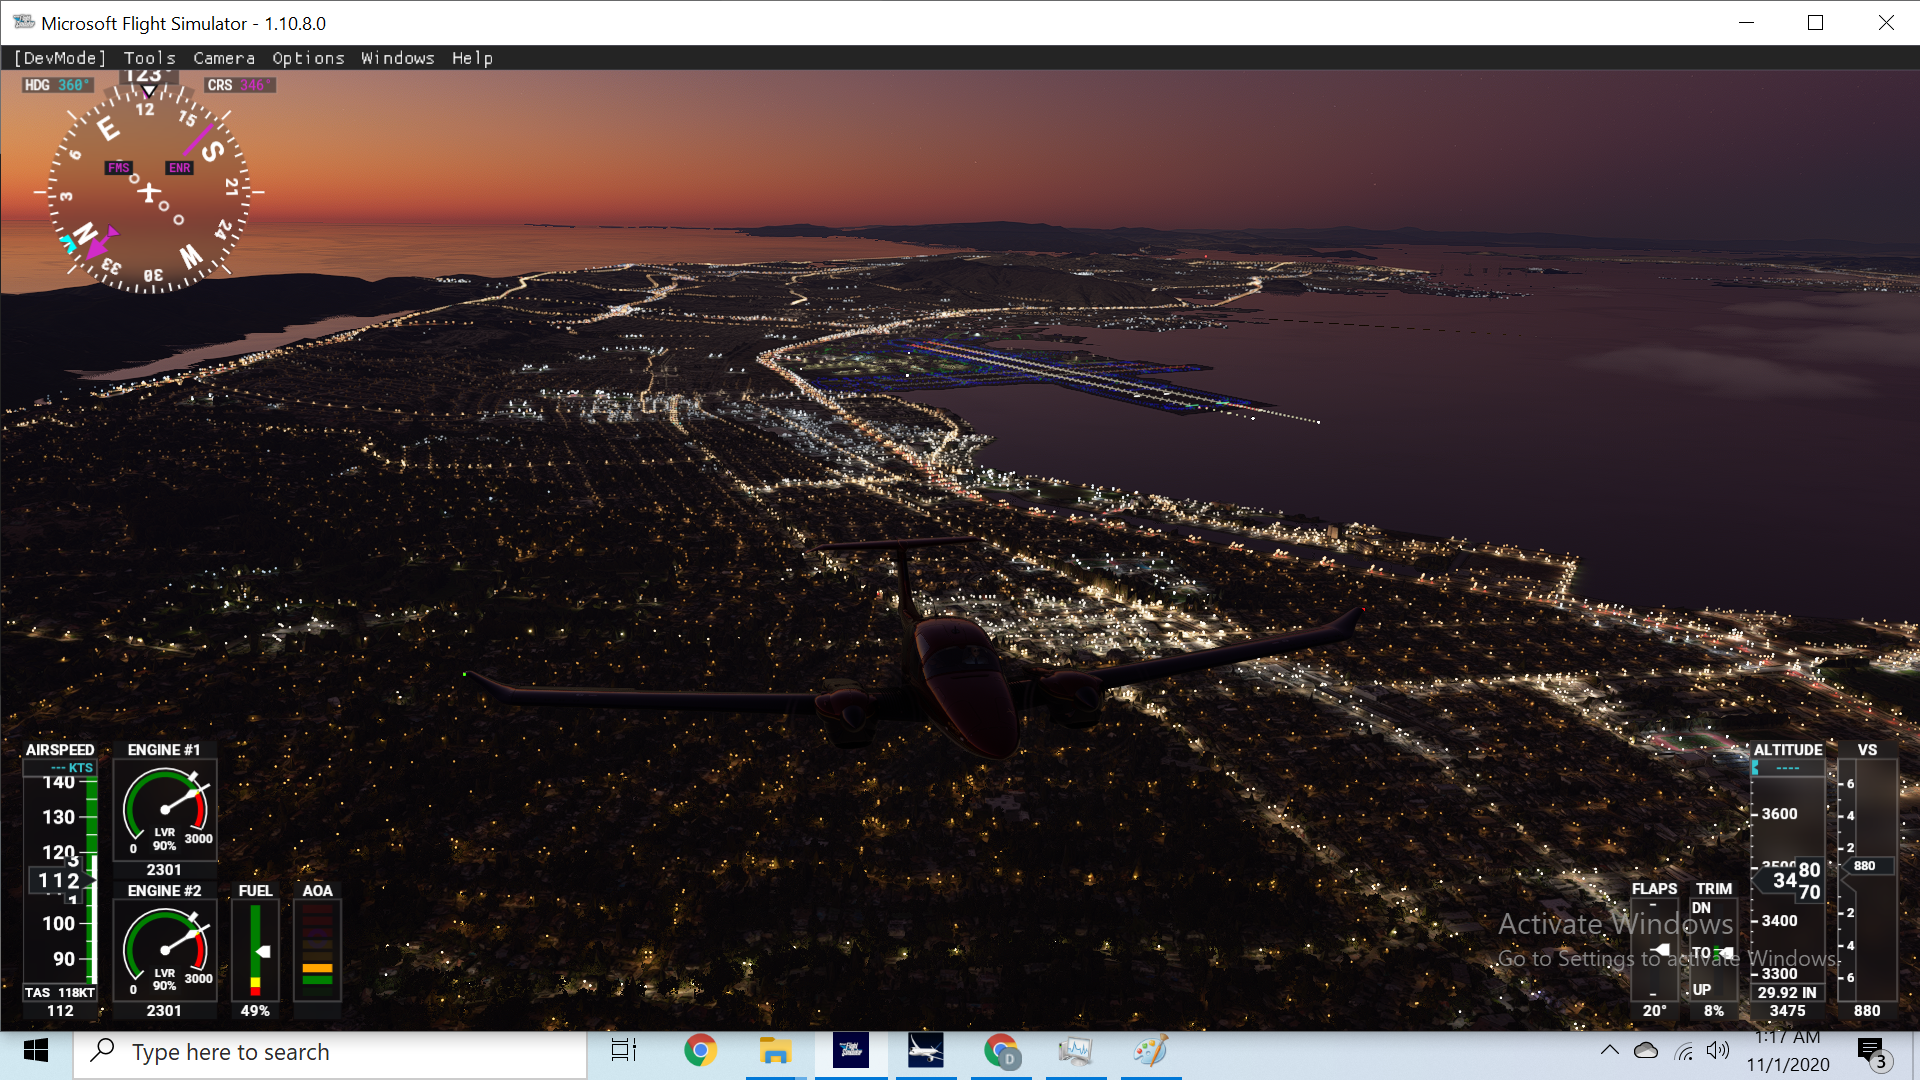Click the 20° flaps value
This screenshot has width=1920, height=1080.
pos(1655,1011)
